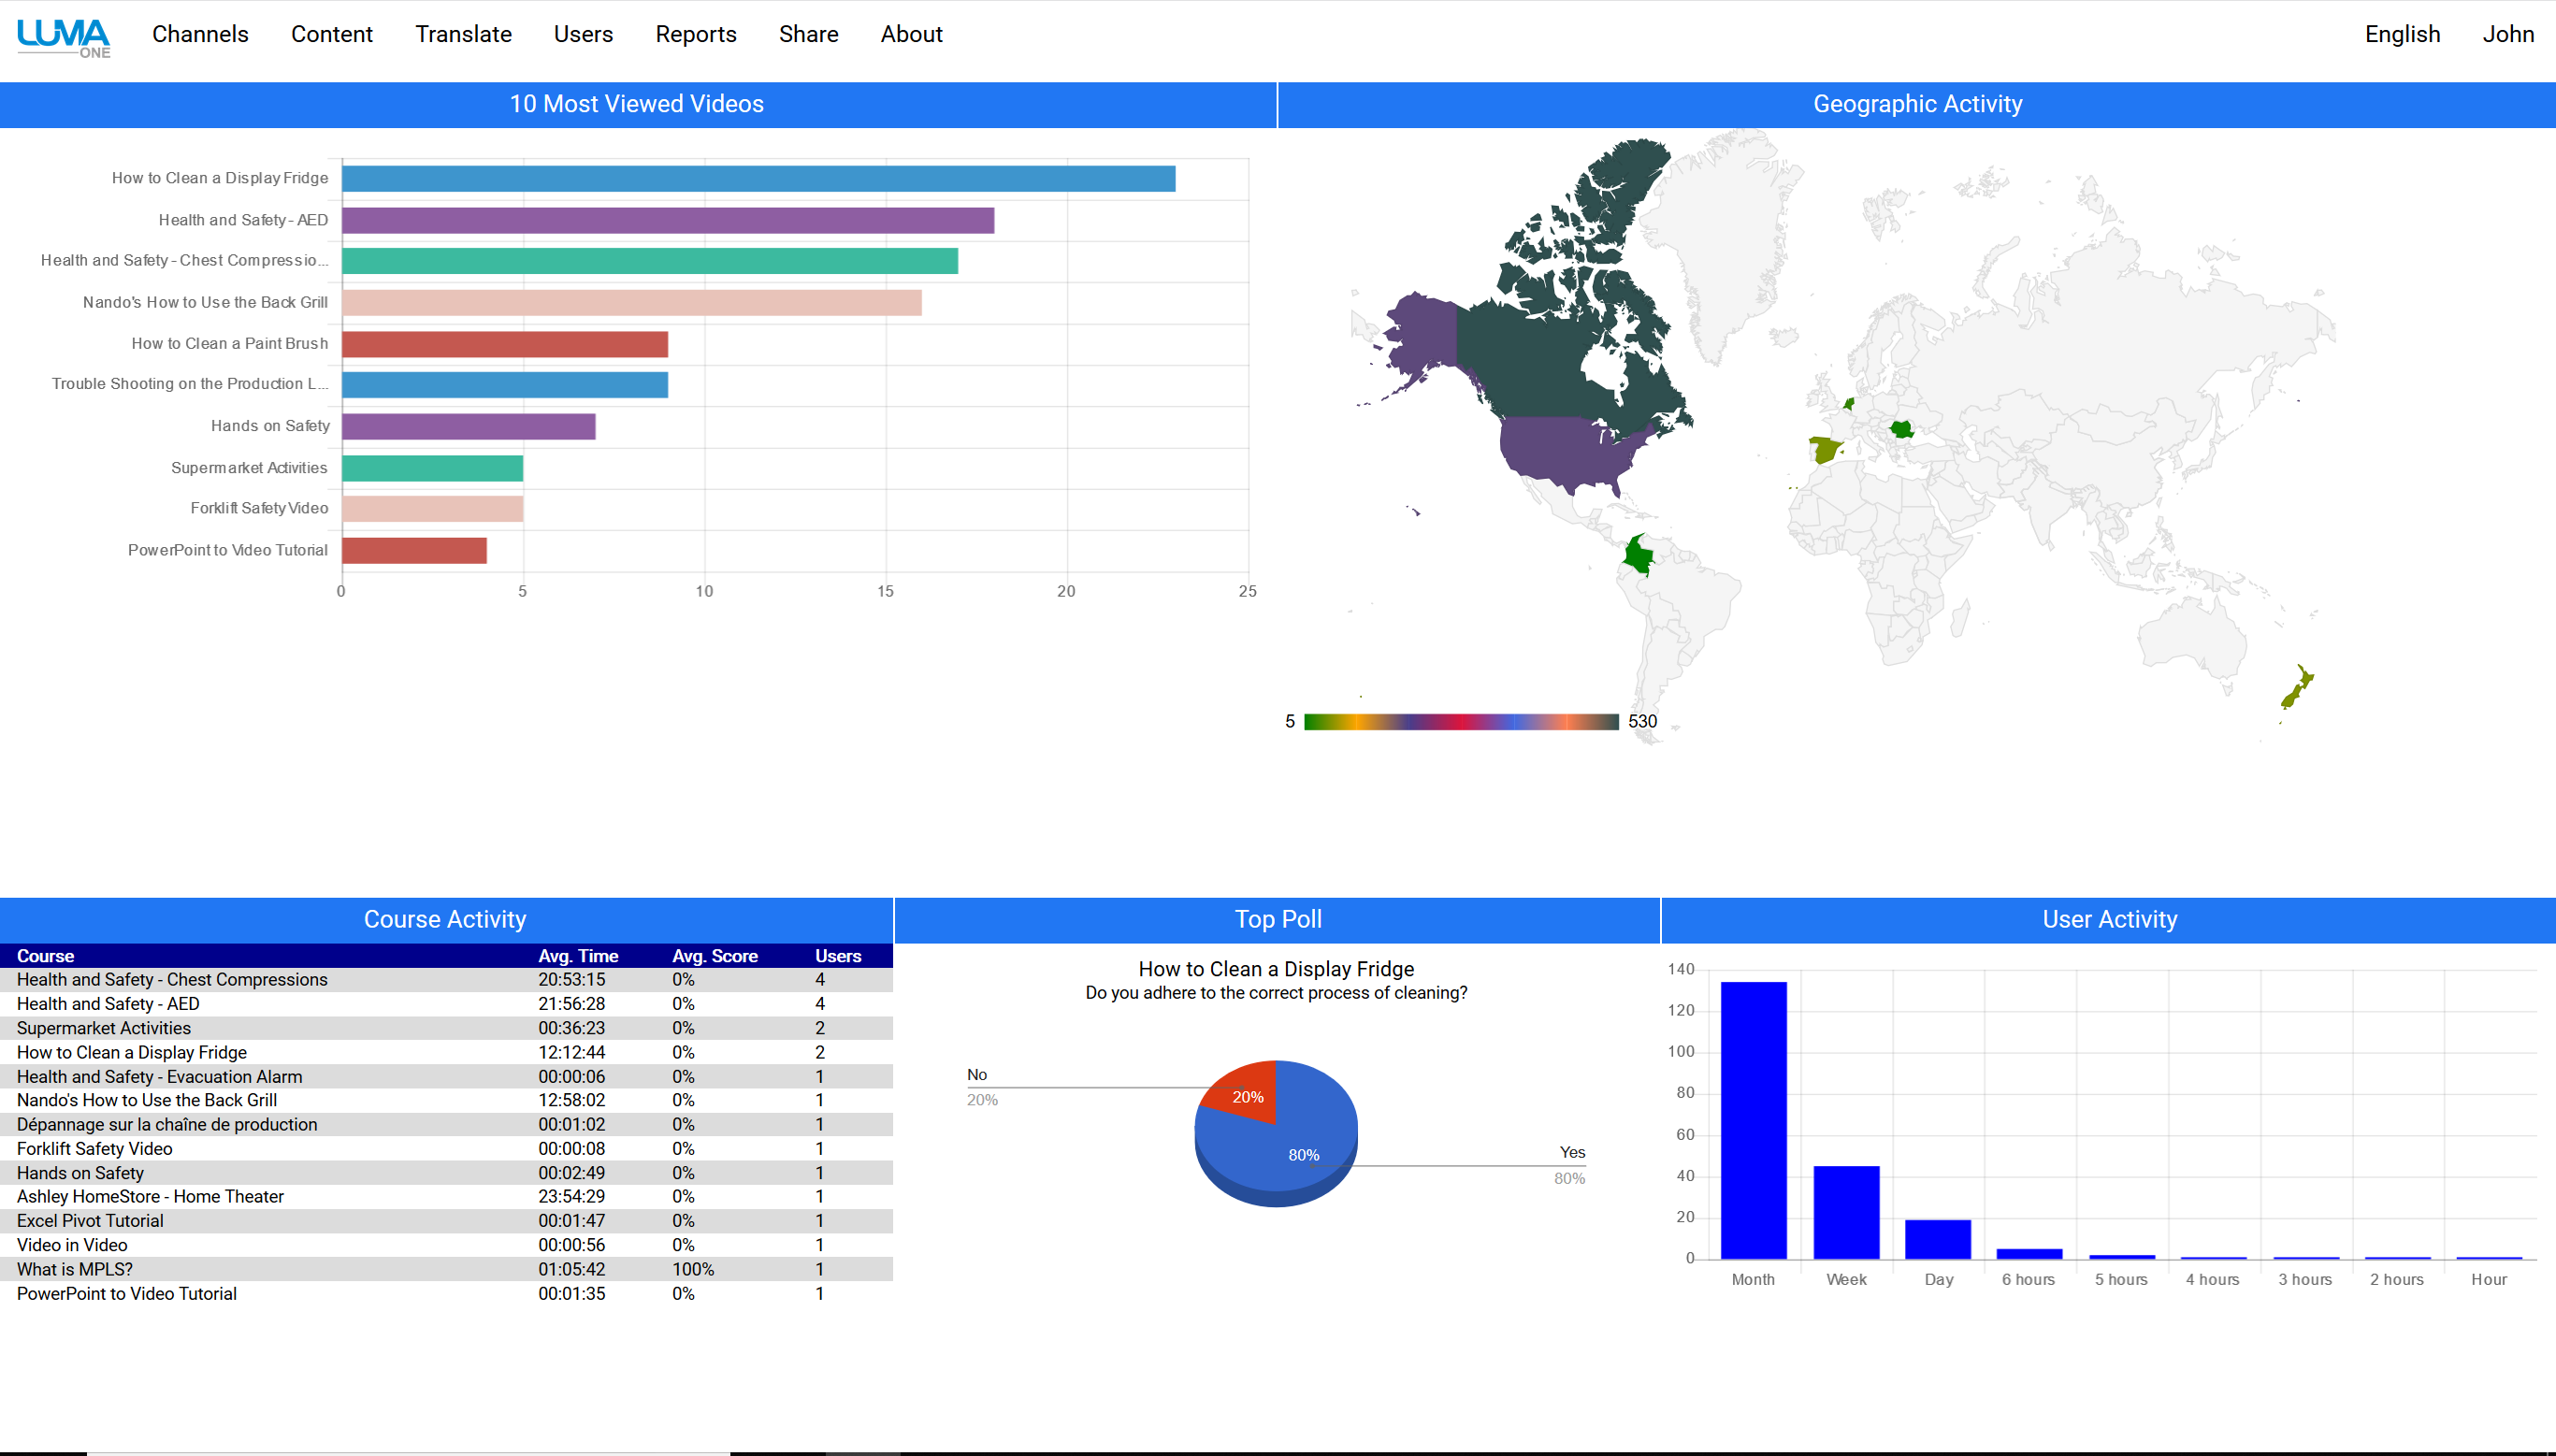
Task: Expand the English language dropdown
Action: 2401,34
